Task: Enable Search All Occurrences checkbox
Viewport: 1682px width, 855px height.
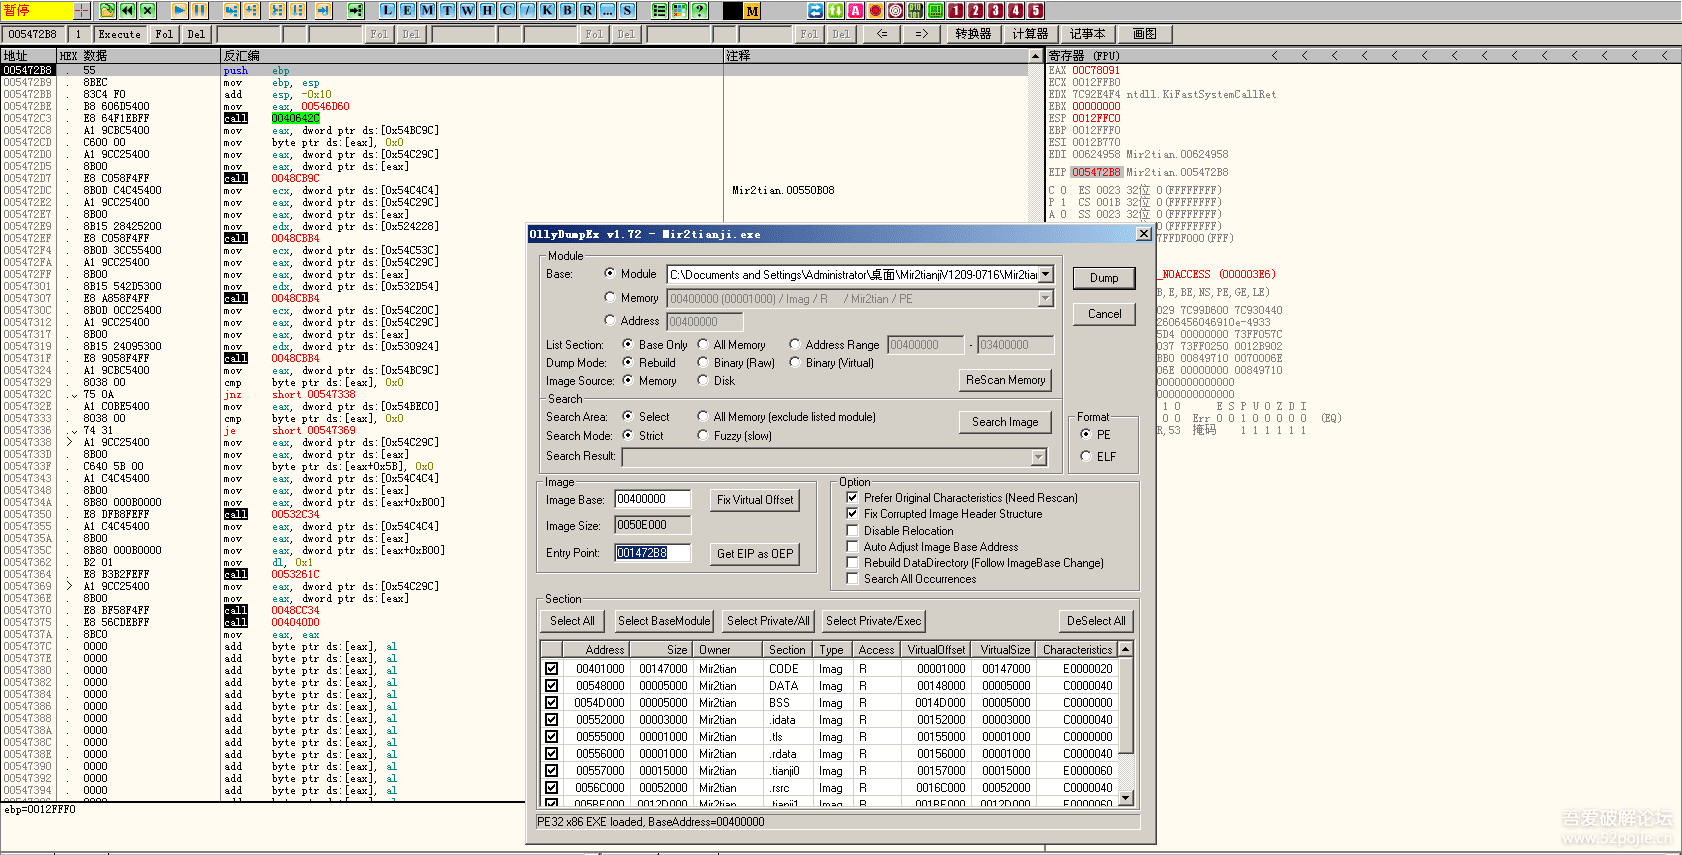Action: (852, 578)
